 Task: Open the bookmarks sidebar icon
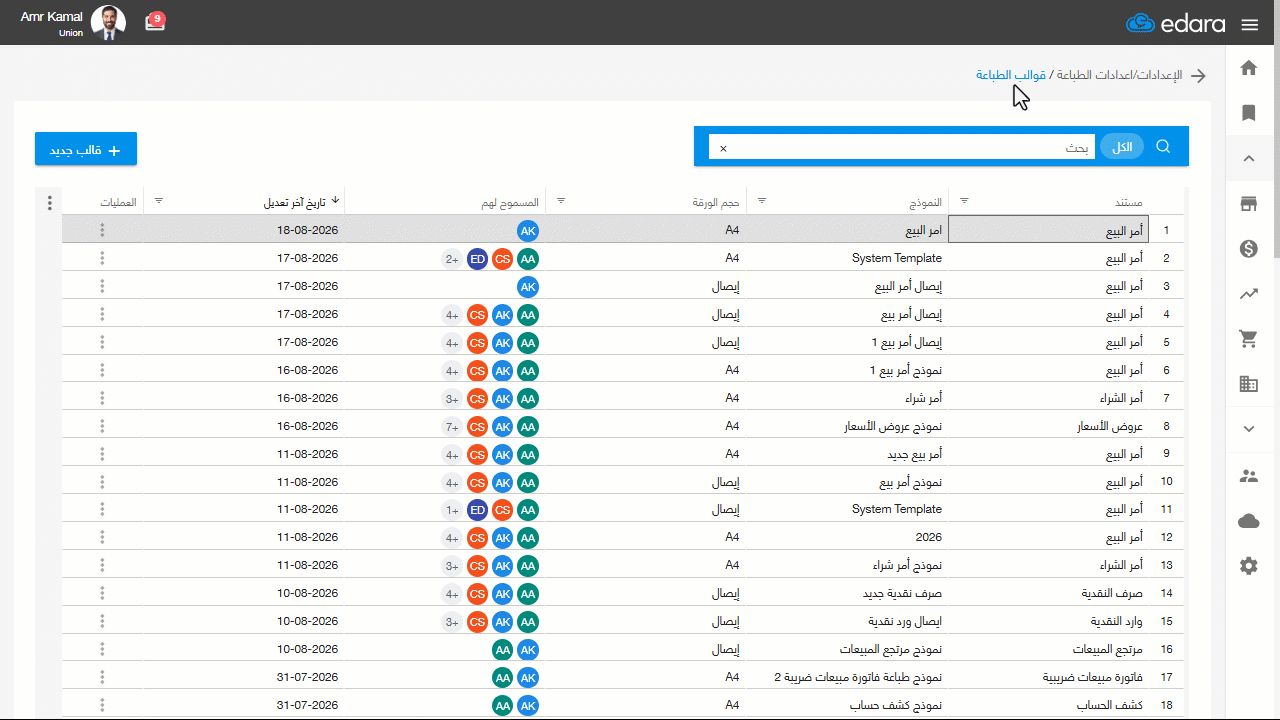pos(1248,113)
